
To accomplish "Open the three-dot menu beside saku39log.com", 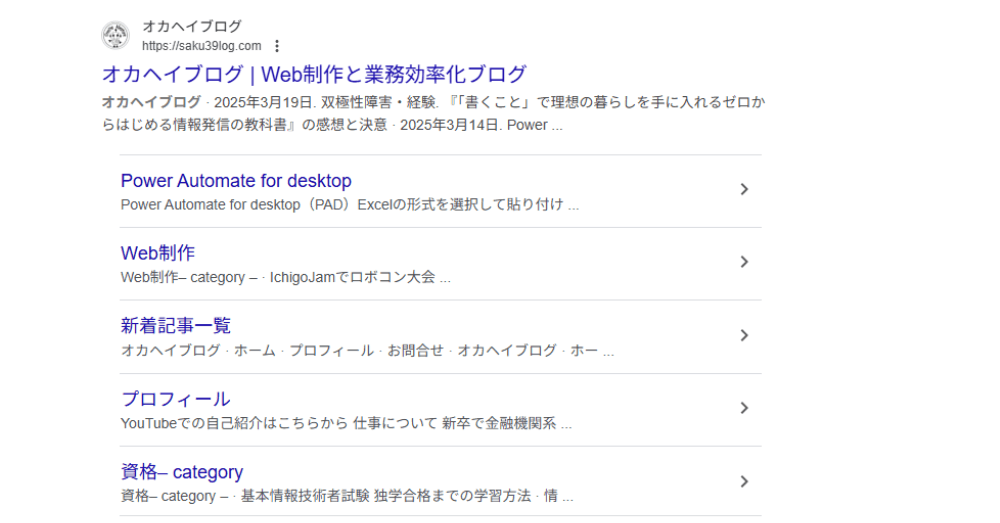I will pos(277,46).
